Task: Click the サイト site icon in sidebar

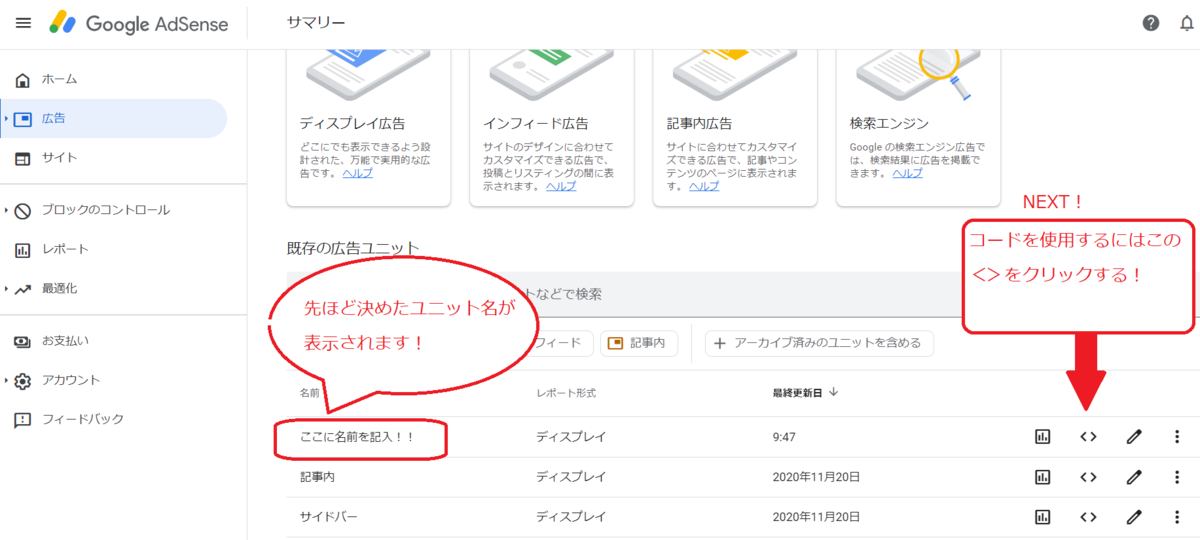Action: click(23, 158)
